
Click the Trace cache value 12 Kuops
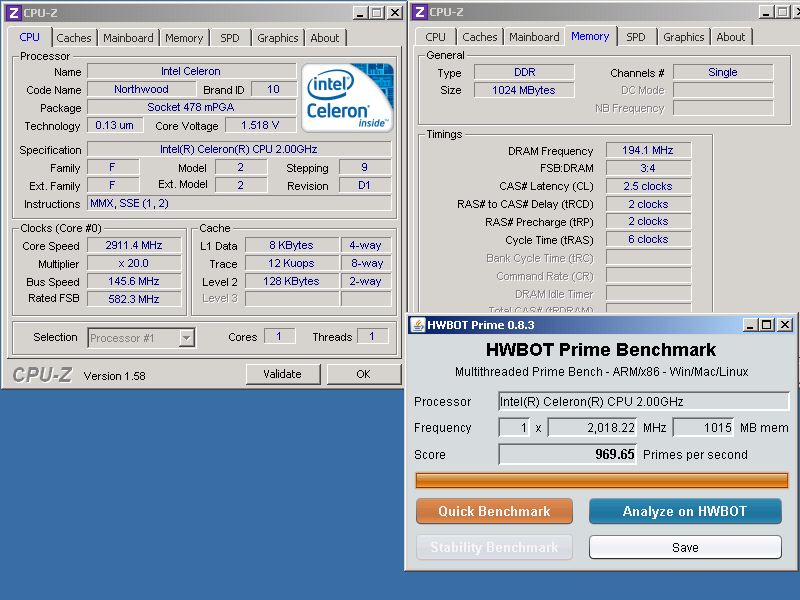[291, 263]
